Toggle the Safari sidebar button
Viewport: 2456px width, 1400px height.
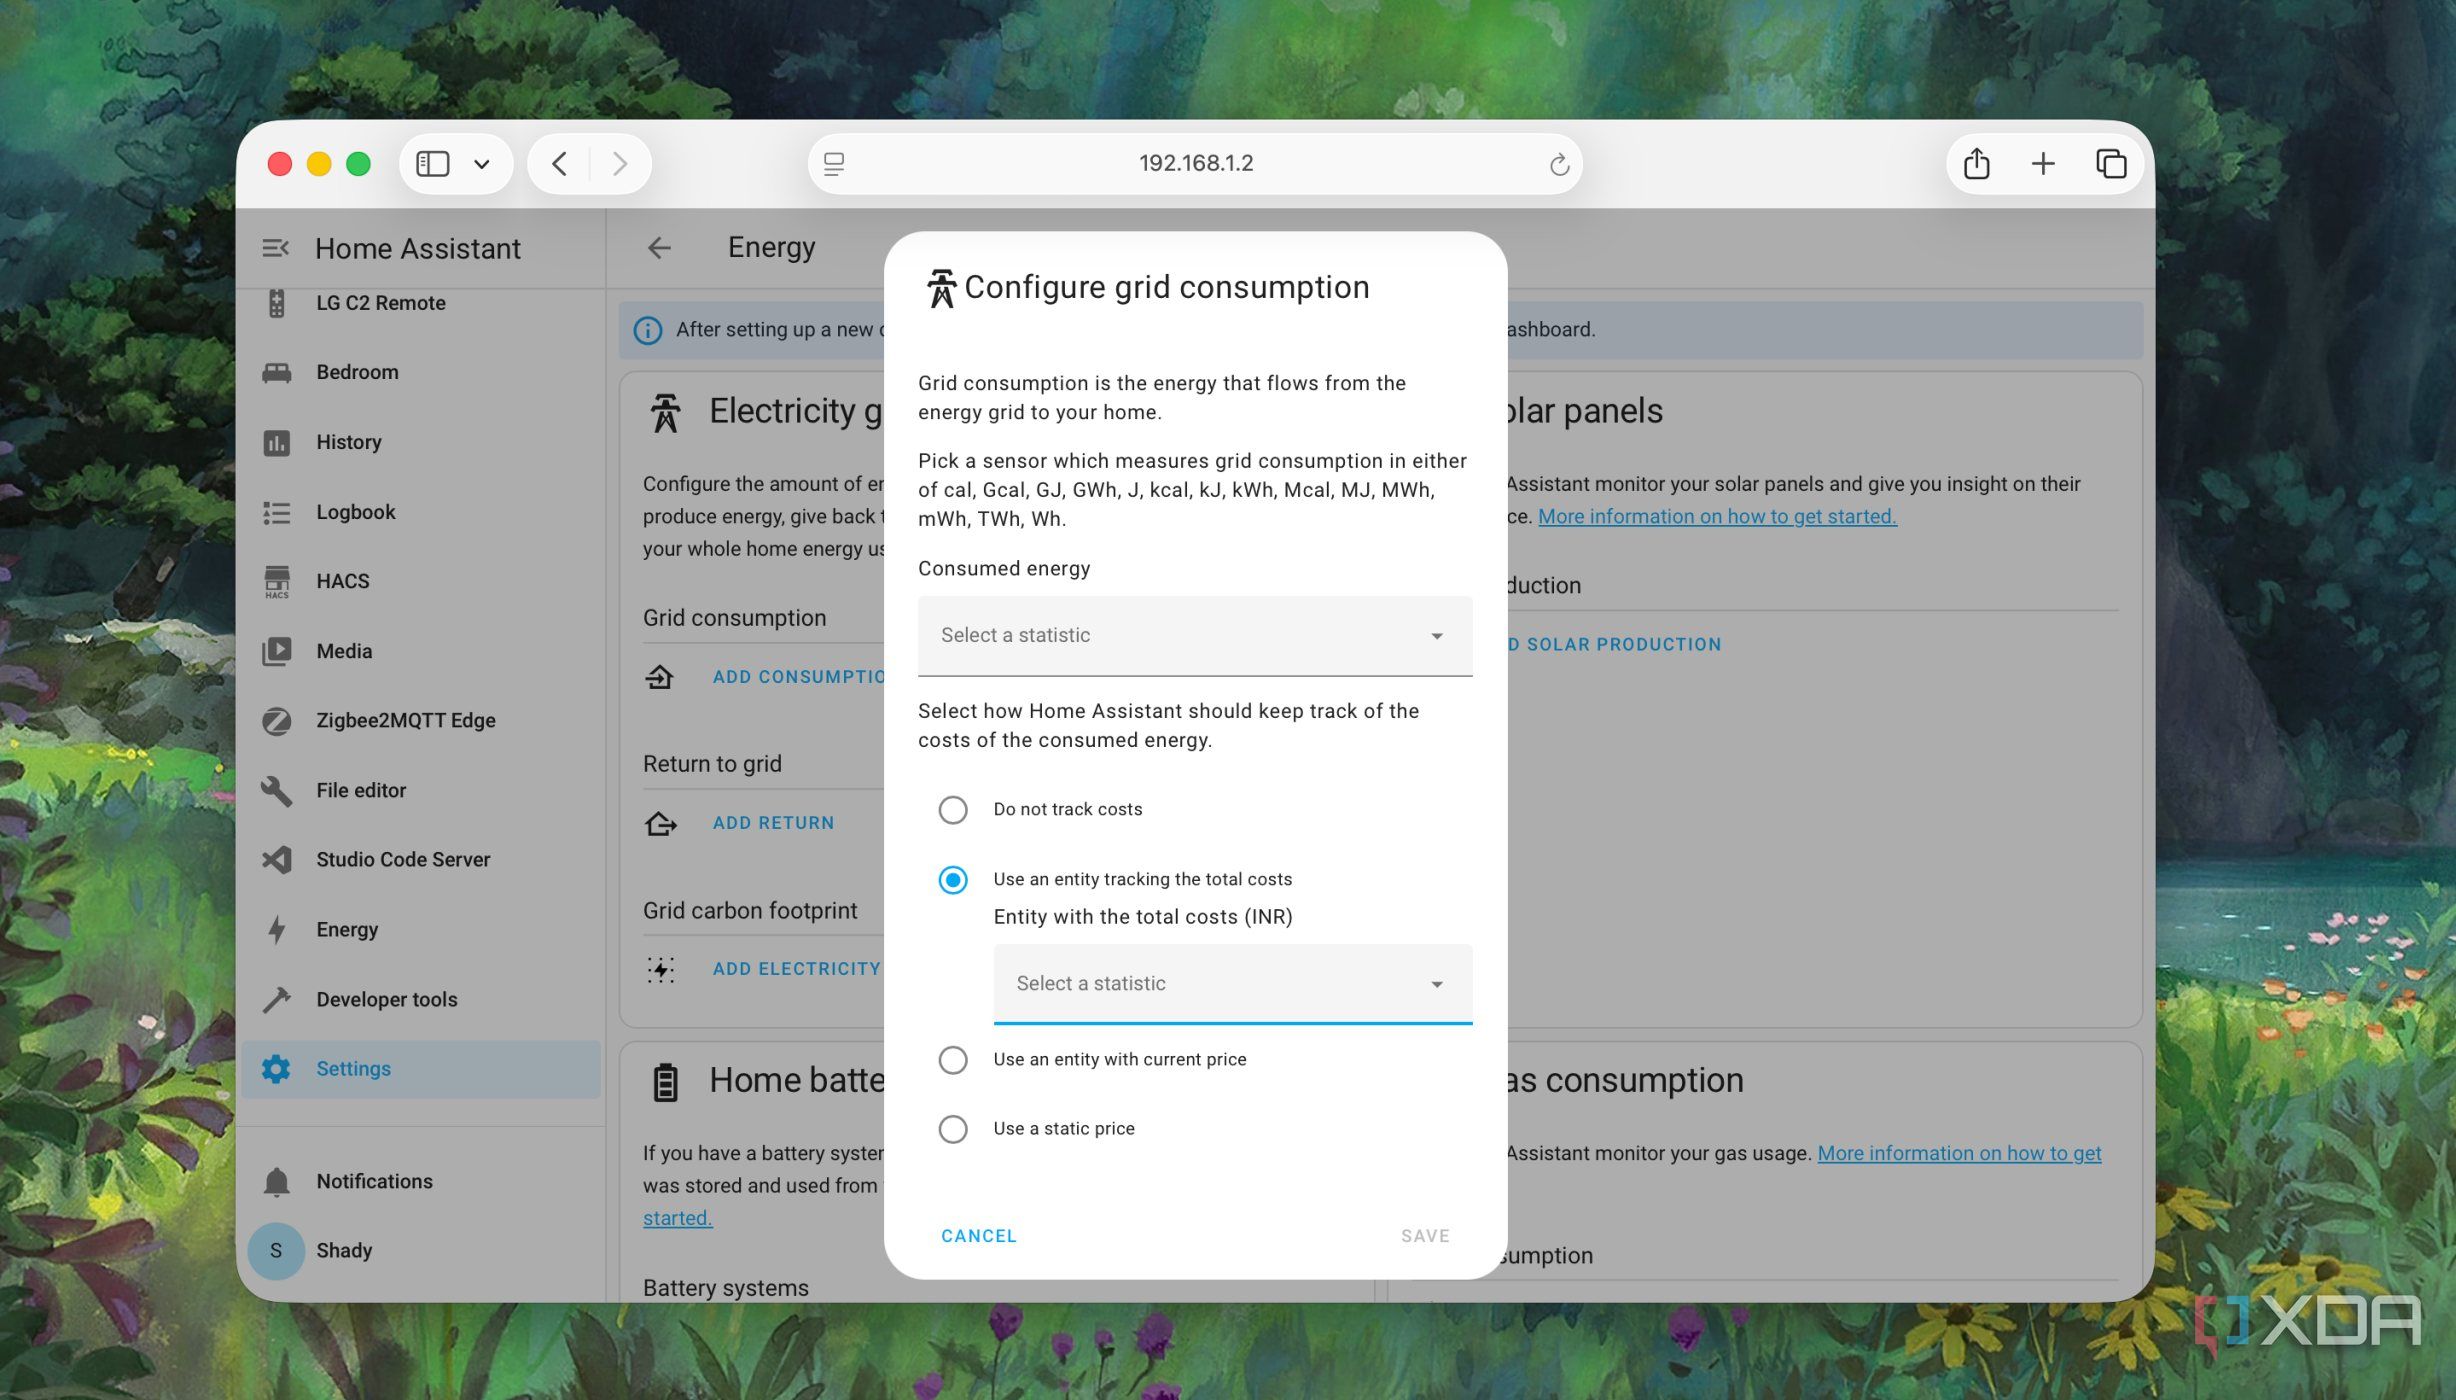[433, 164]
